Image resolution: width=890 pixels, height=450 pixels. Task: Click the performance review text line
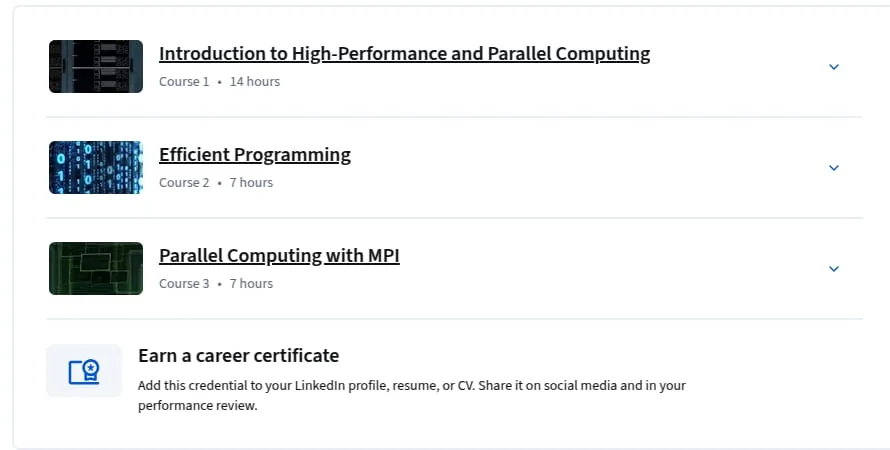pos(198,406)
